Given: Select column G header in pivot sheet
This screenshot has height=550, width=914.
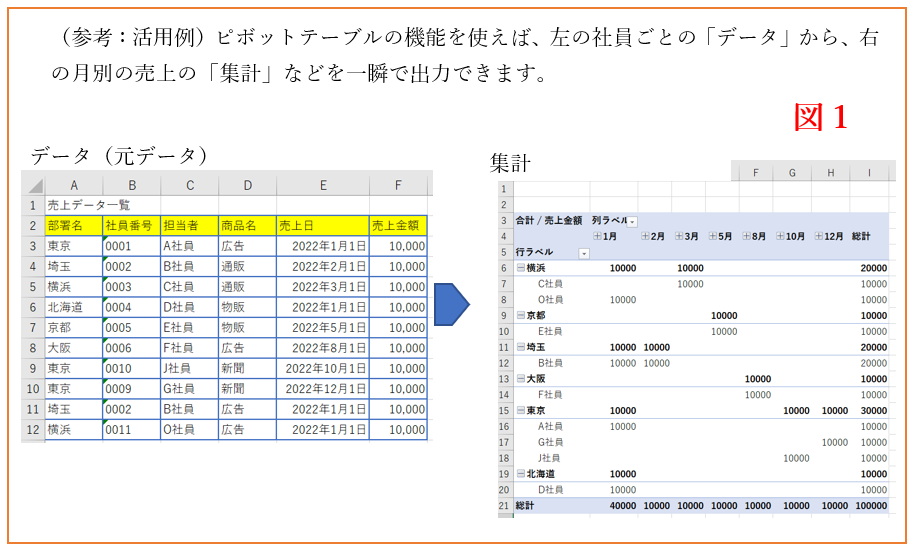Looking at the screenshot, I should tap(791, 173).
